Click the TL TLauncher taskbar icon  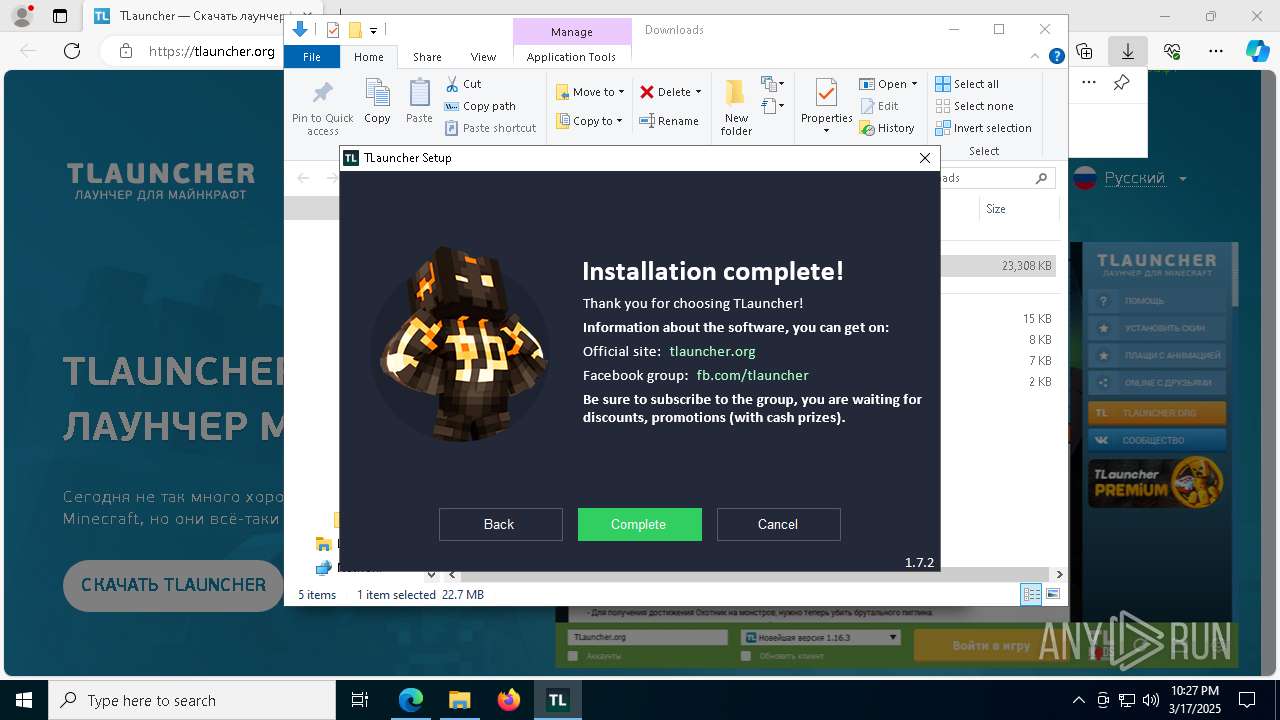pos(558,700)
